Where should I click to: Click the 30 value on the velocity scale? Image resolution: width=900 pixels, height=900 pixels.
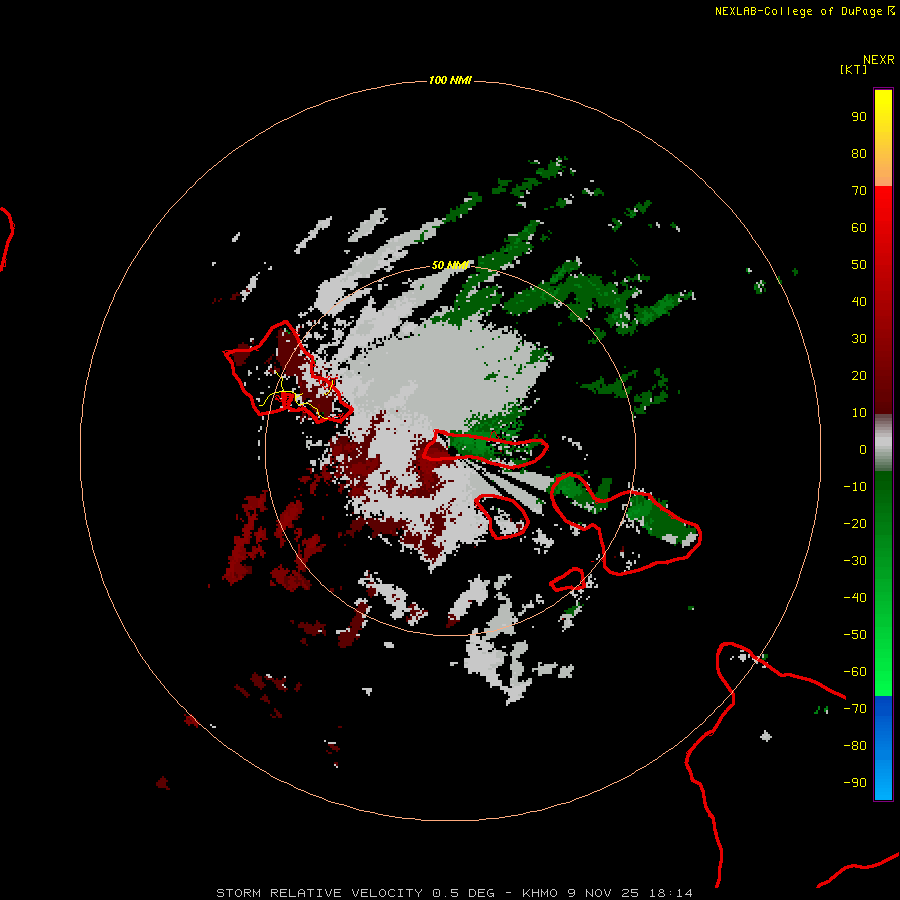(x=859, y=339)
